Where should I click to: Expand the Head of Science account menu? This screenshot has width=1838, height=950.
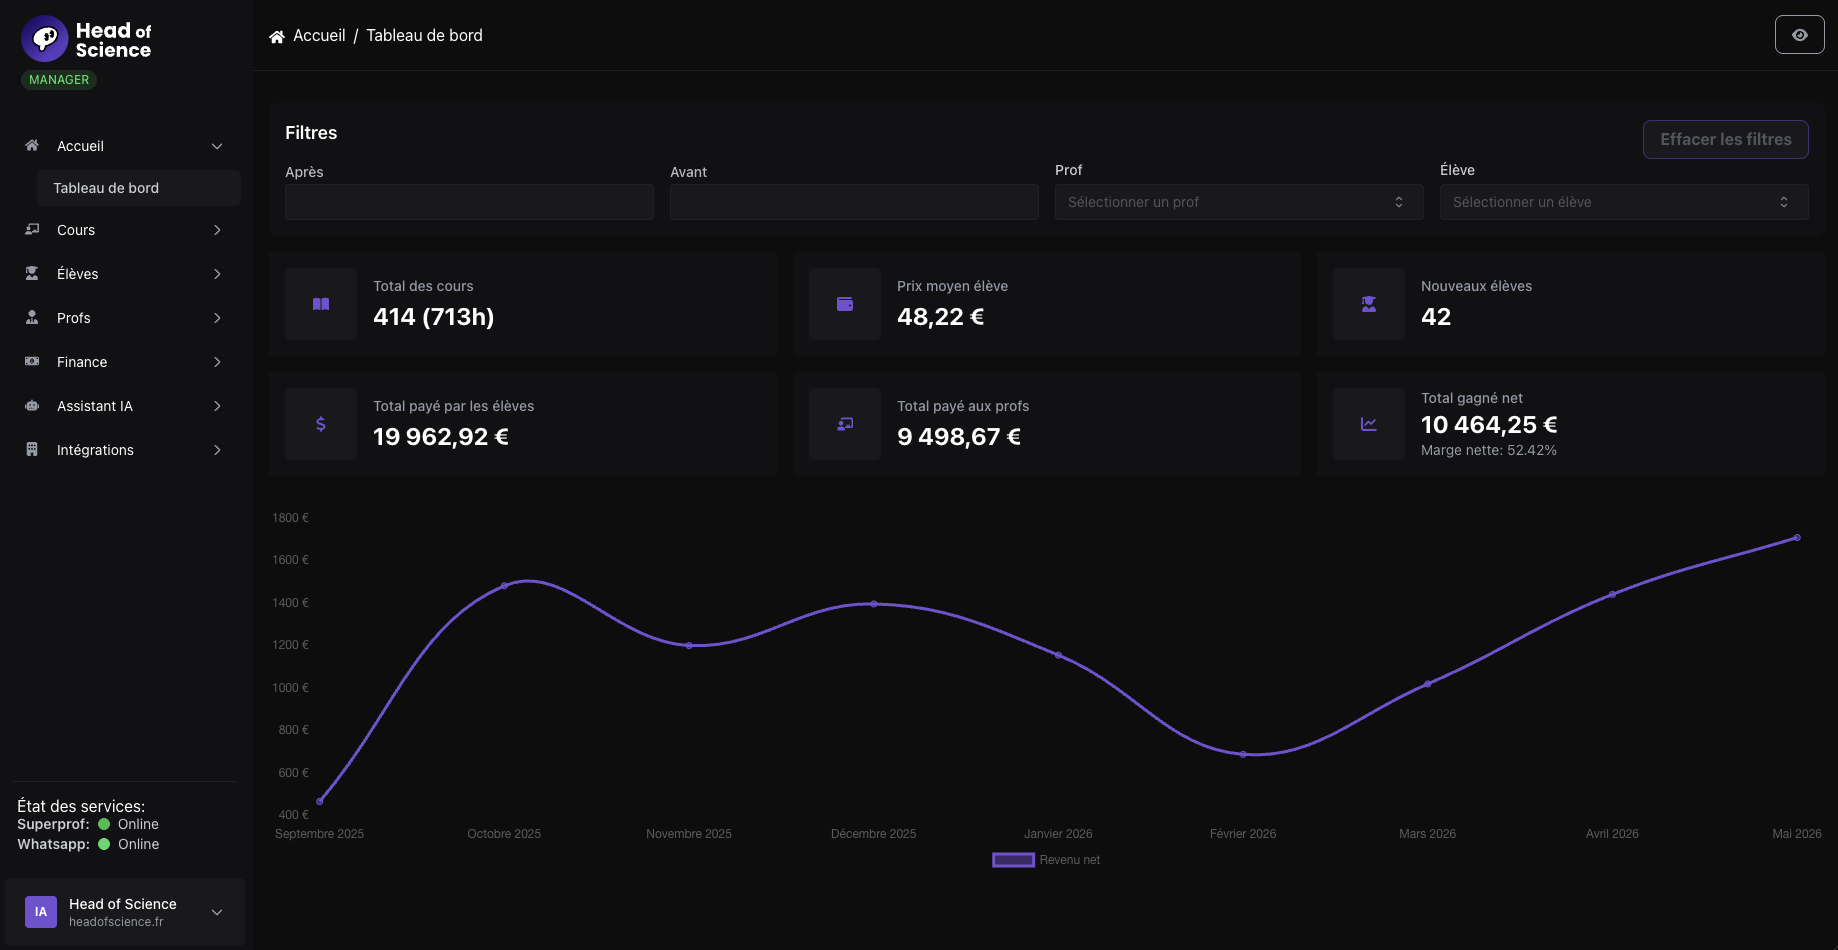coord(125,912)
